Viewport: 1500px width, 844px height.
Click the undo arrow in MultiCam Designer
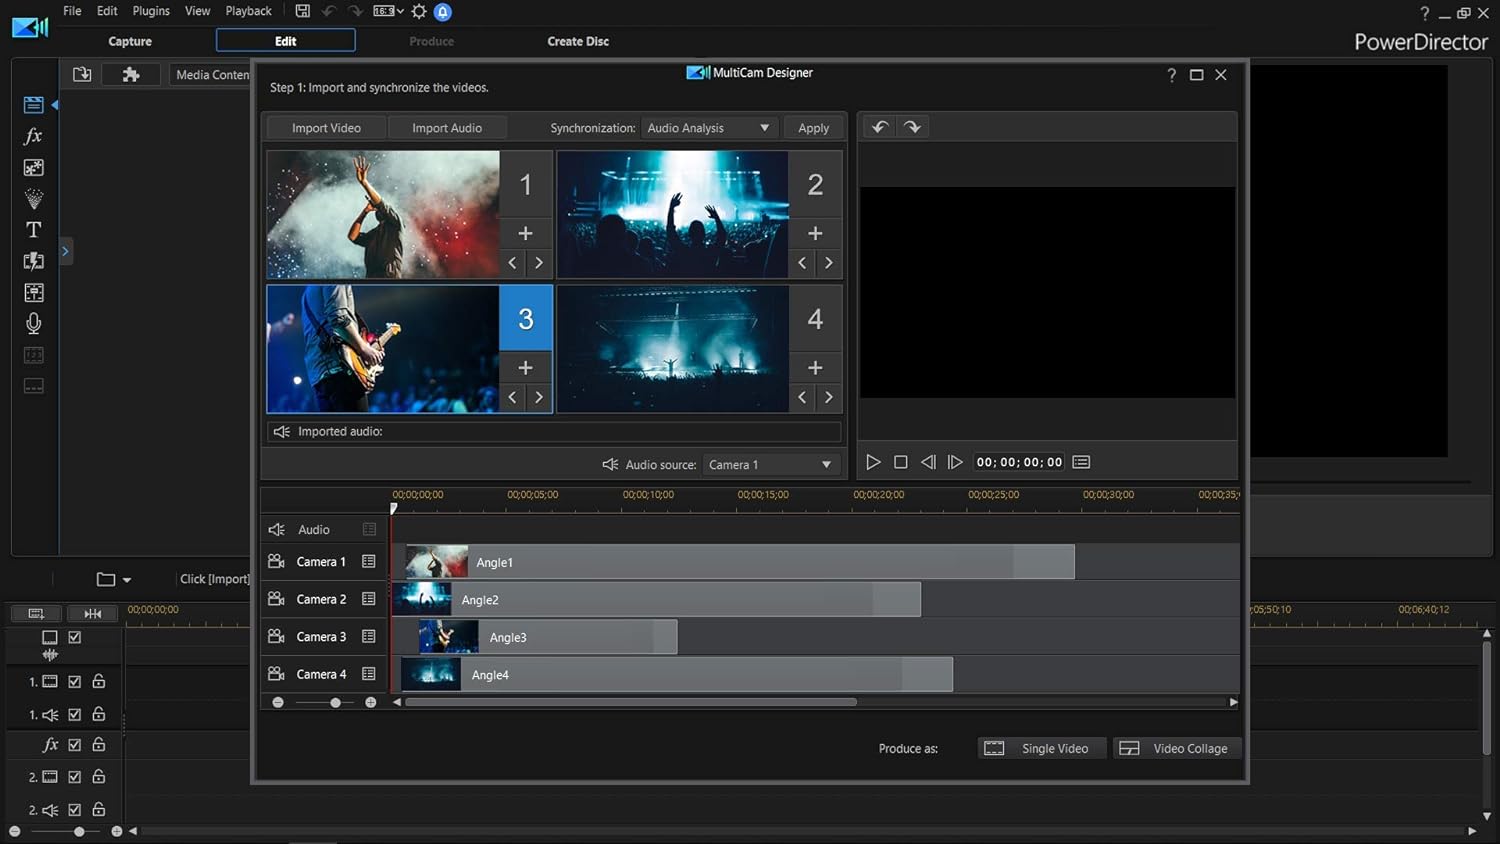(879, 126)
